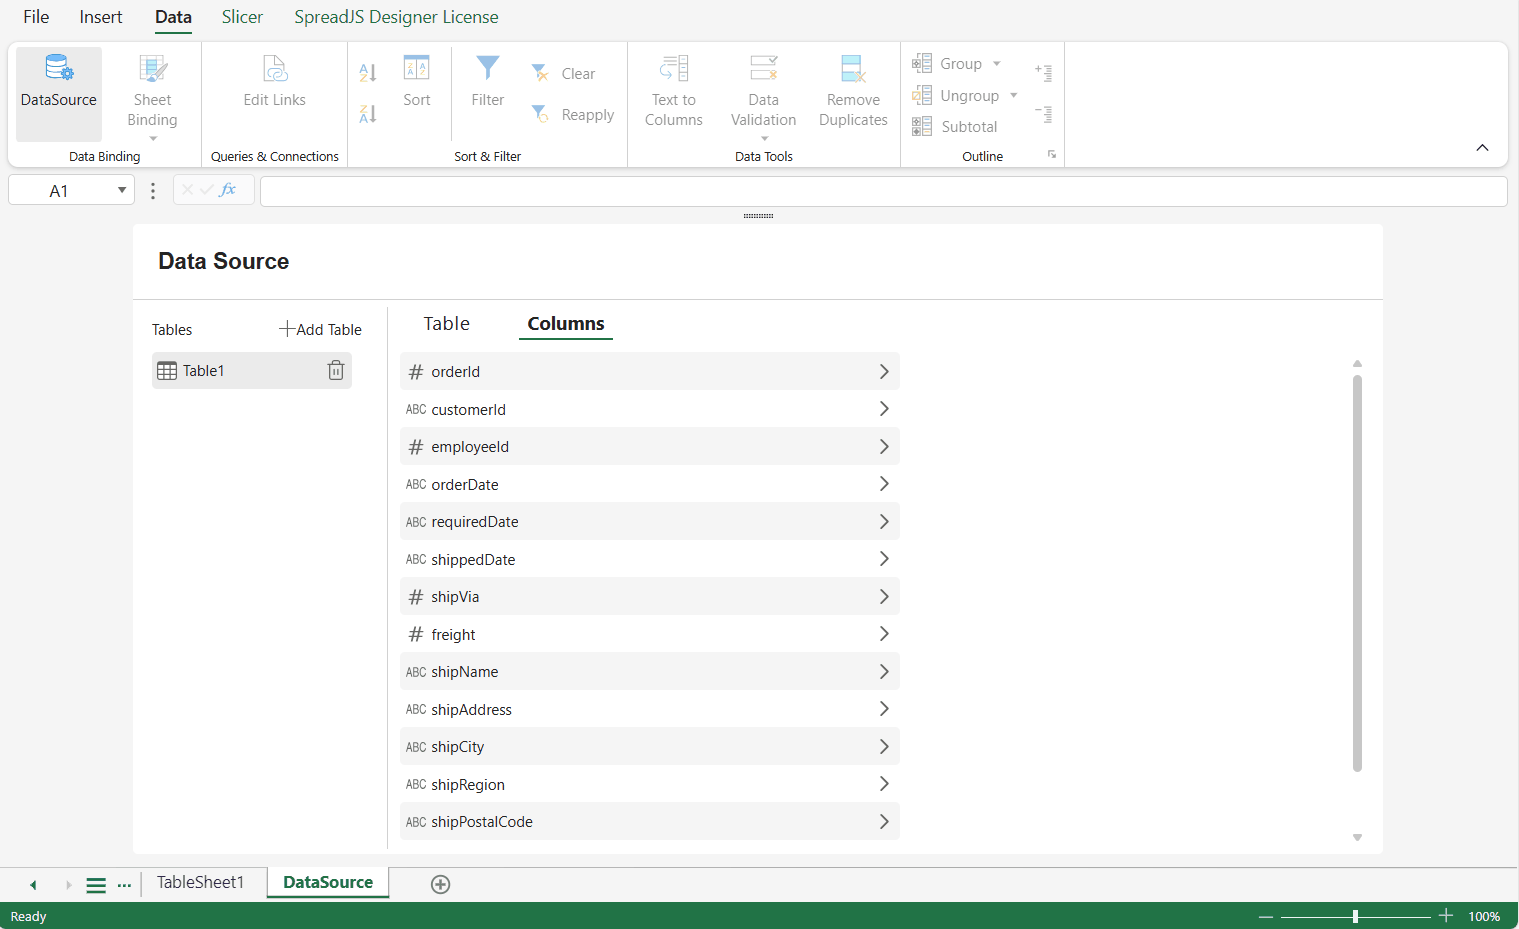1519x929 pixels.
Task: Zoom in with plus button
Action: [1446, 916]
